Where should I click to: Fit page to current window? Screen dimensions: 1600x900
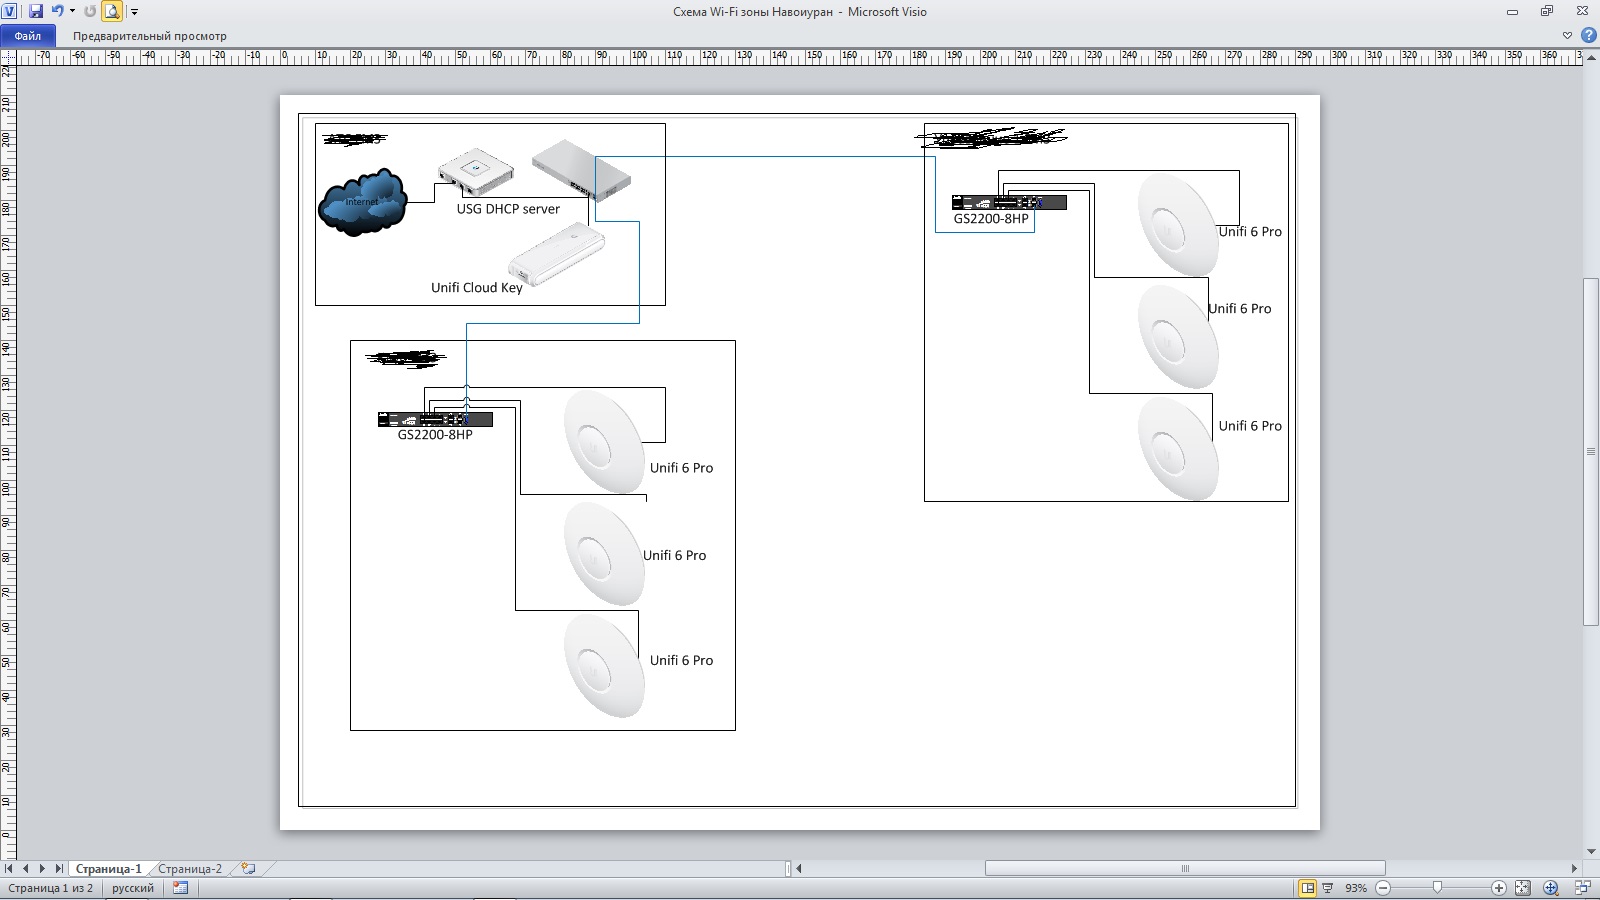[1522, 888]
